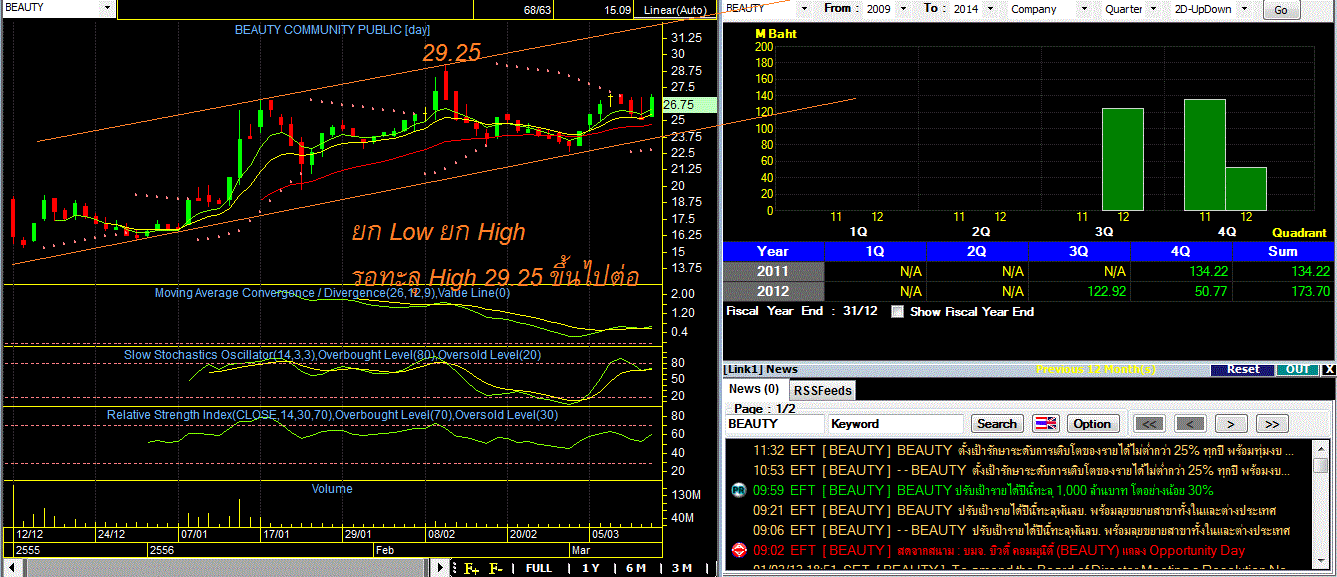Click the 50.77 cell for 4Q 2012
Screen dimensions: 1337x577
click(1181, 291)
